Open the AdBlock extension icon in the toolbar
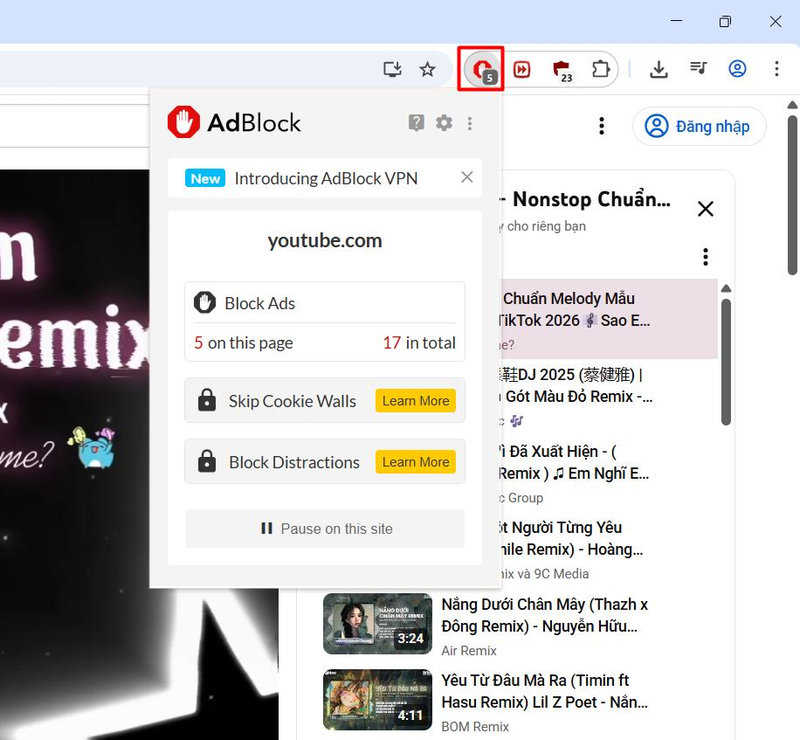800x740 pixels. (482, 69)
